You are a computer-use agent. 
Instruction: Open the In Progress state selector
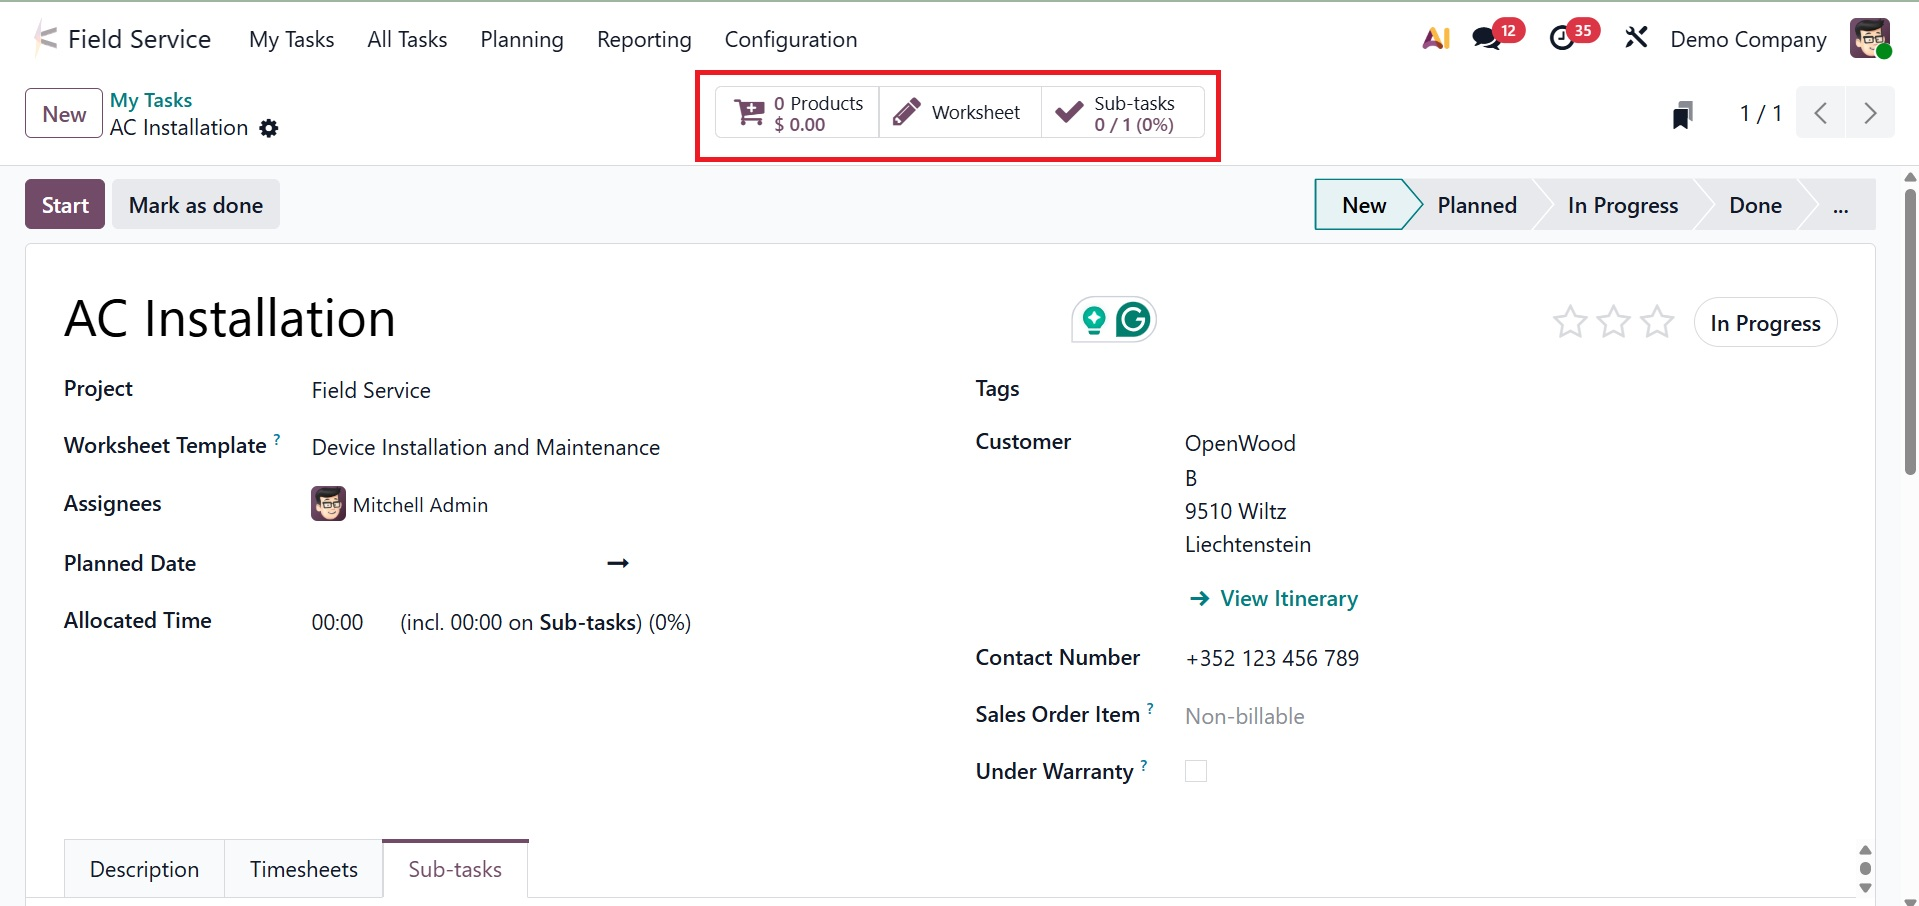tap(1764, 323)
